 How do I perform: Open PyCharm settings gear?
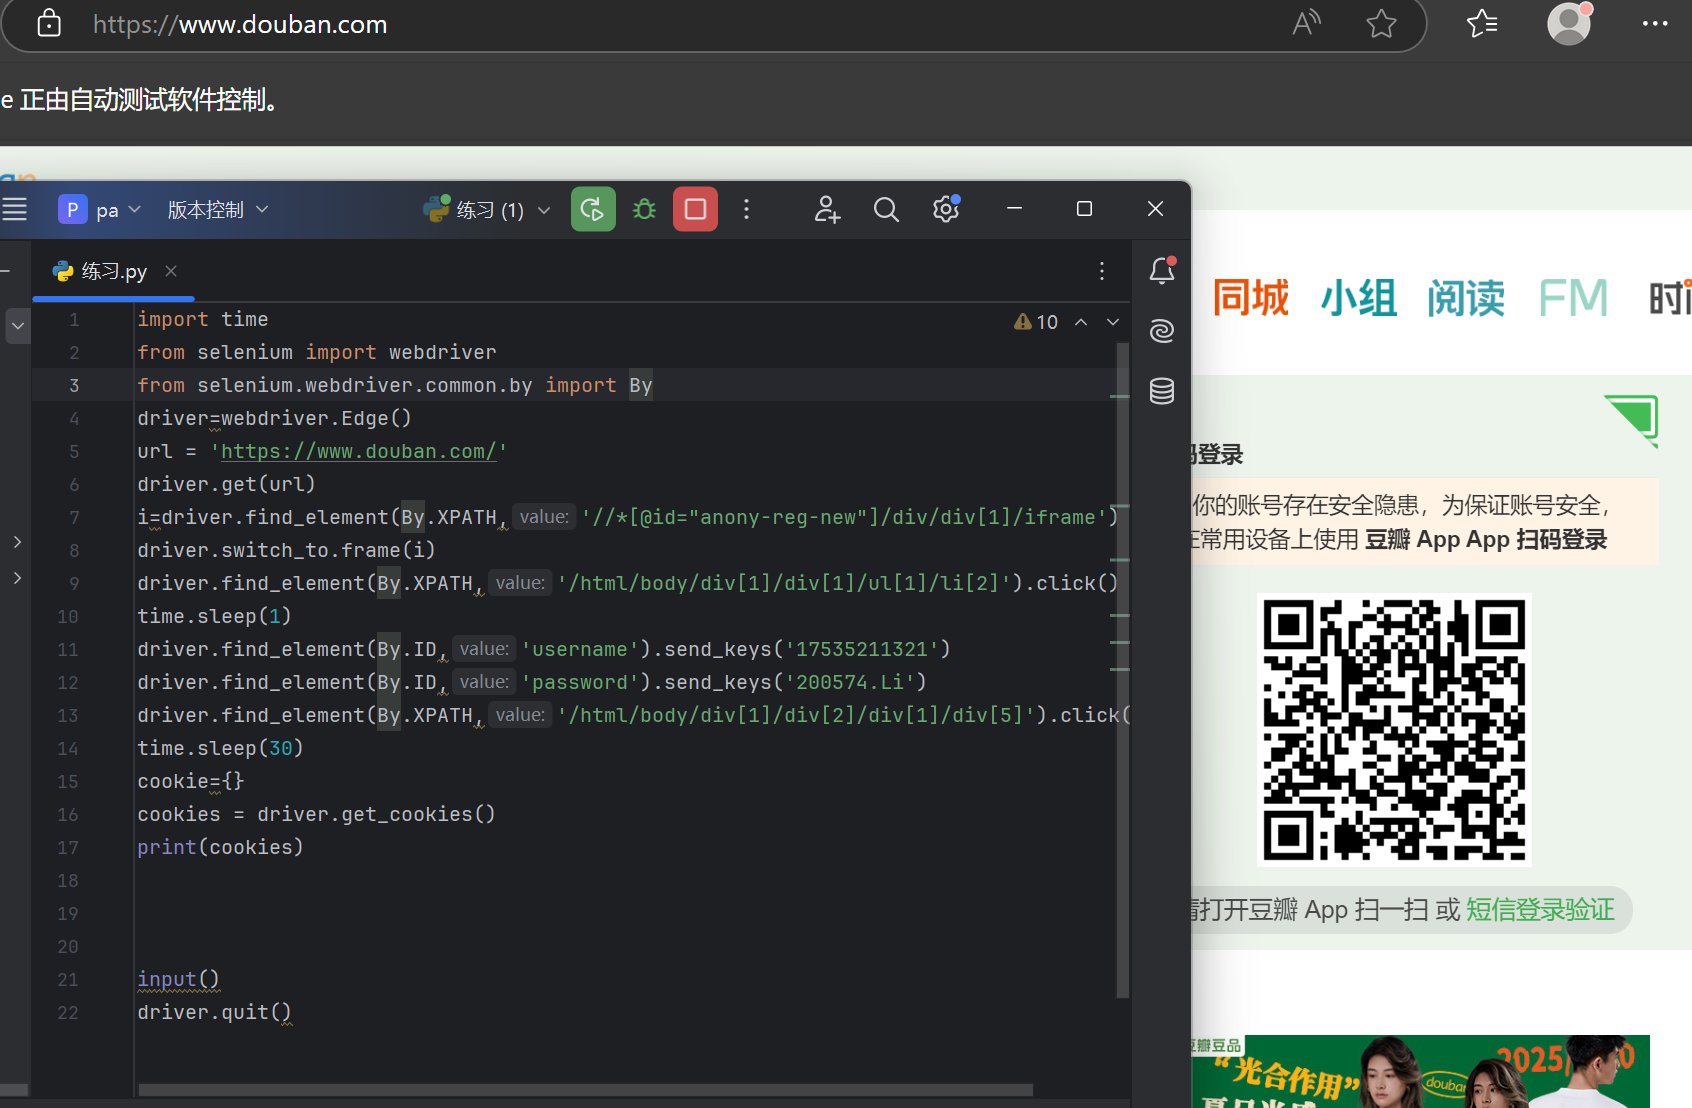coord(946,209)
